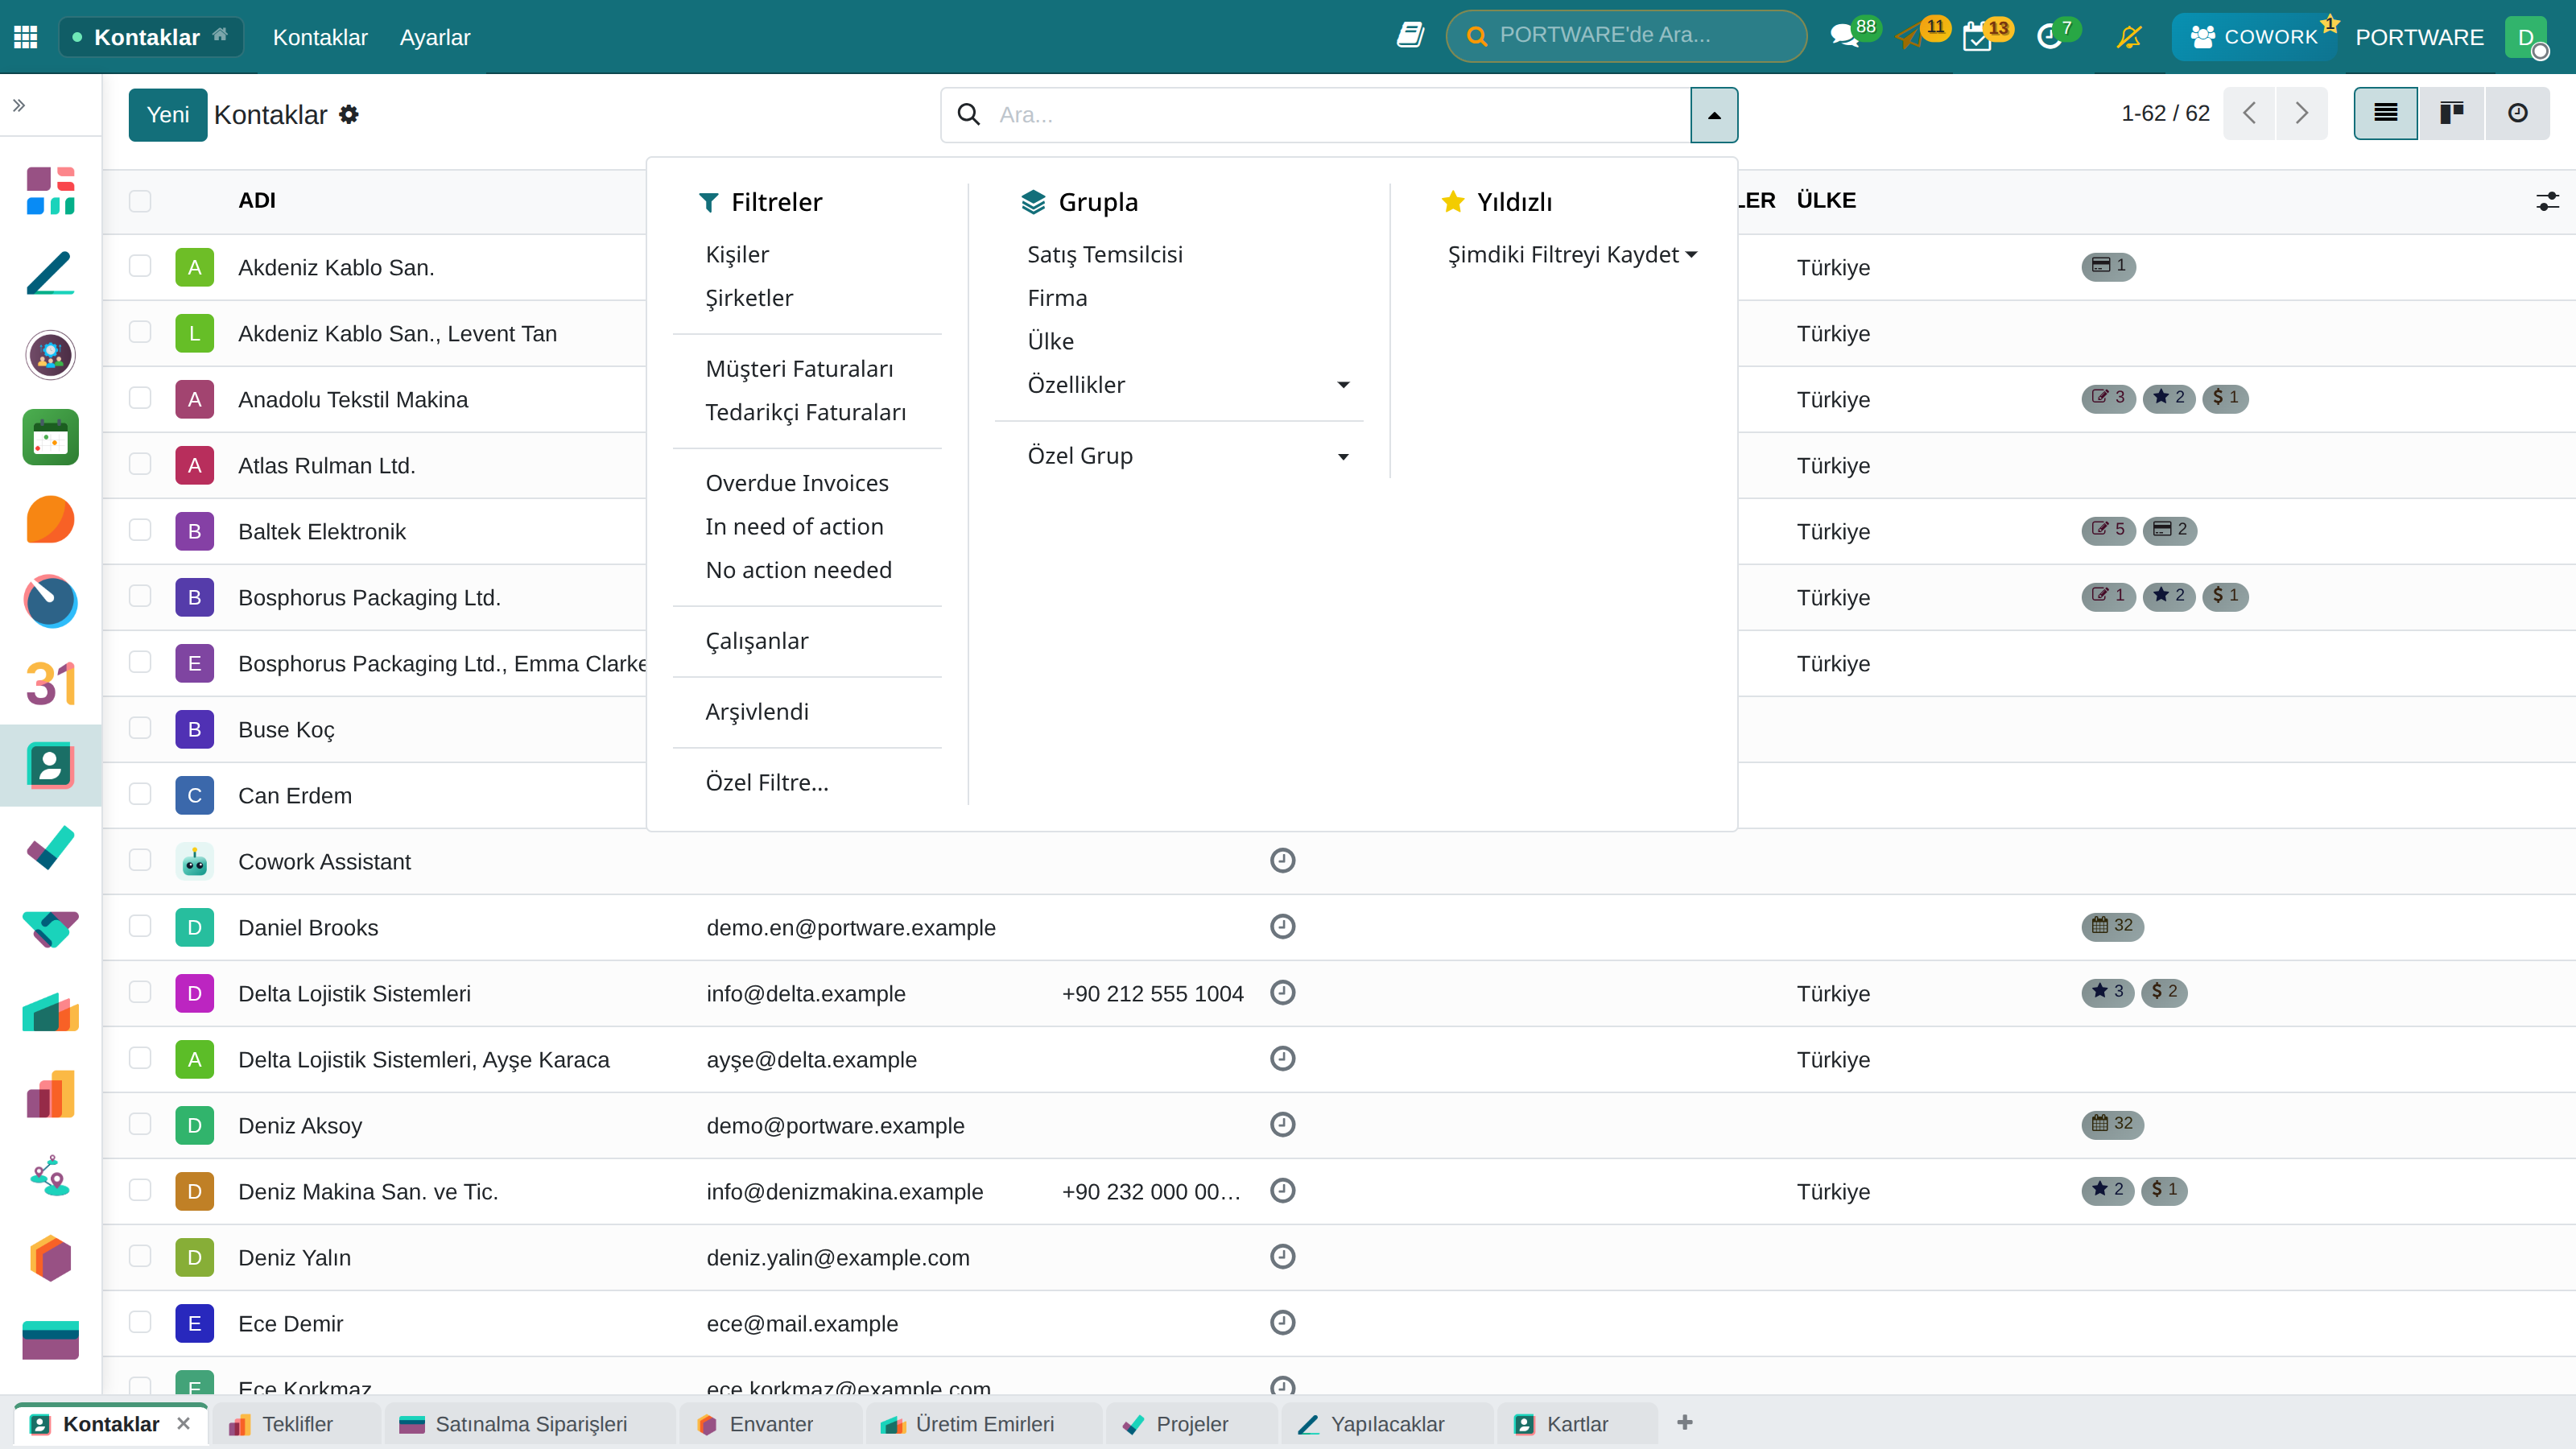Open the COWORK company switcher
2576x1449 pixels.
(2254, 37)
